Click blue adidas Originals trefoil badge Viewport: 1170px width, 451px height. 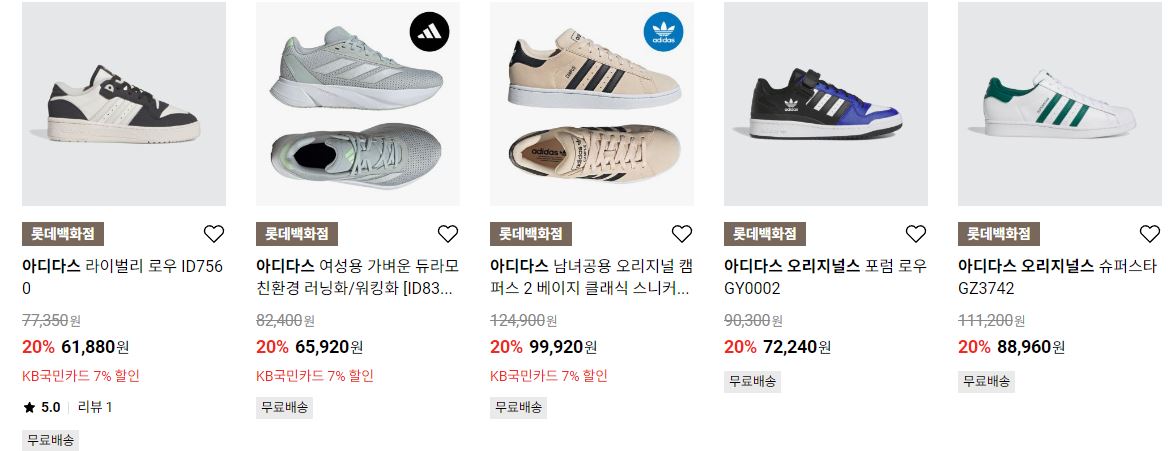pyautogui.click(x=663, y=31)
